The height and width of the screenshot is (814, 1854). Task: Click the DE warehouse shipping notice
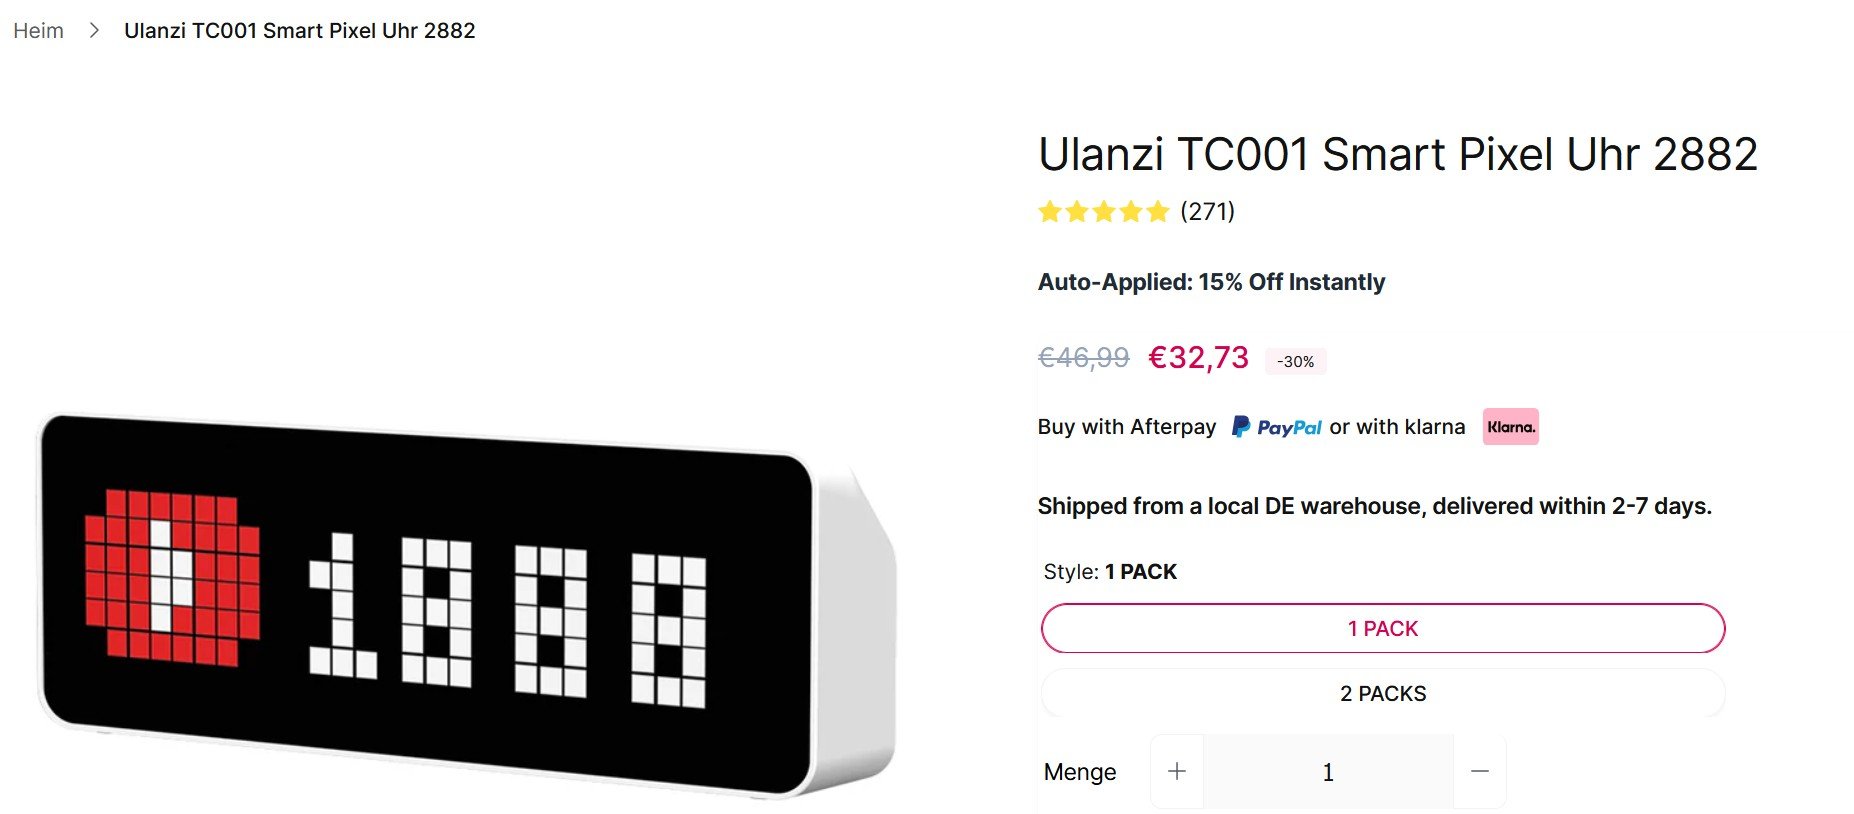pyautogui.click(x=1374, y=506)
